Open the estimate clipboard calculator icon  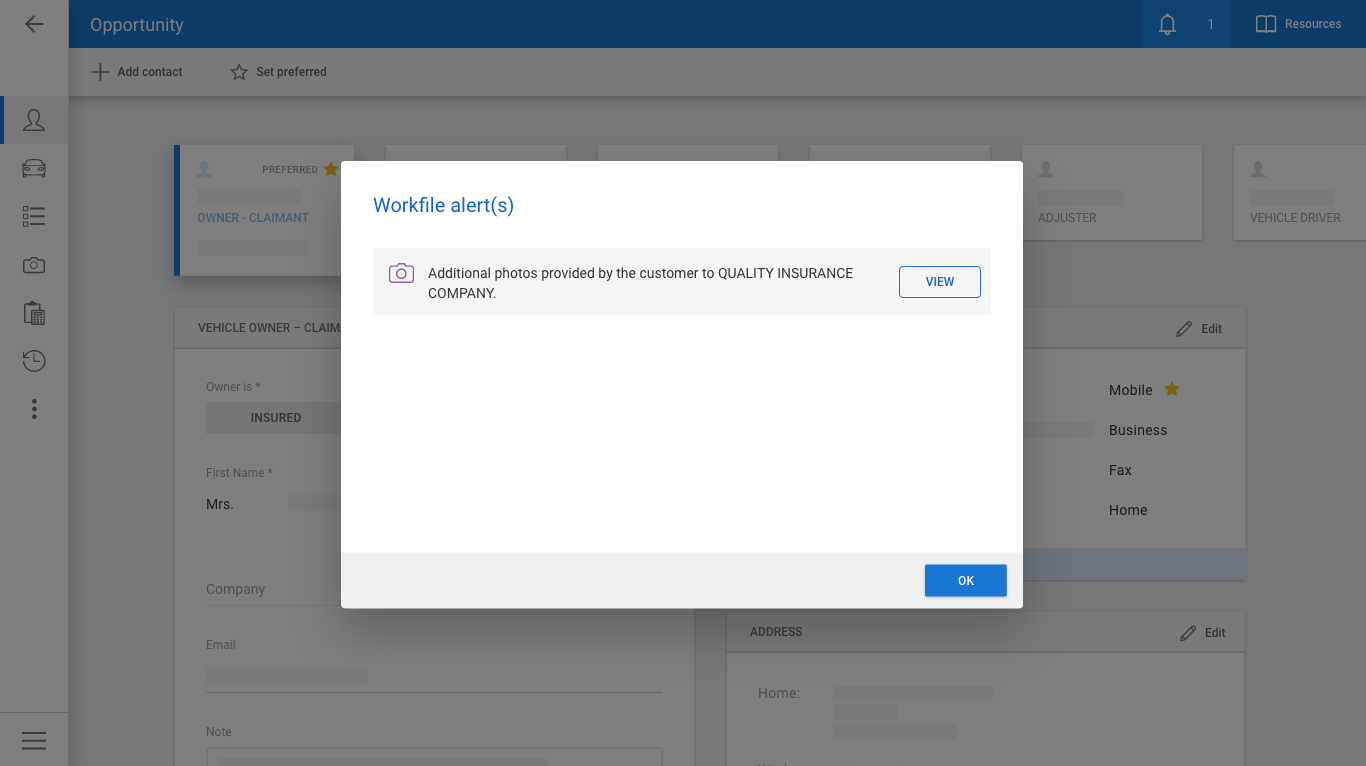34,313
